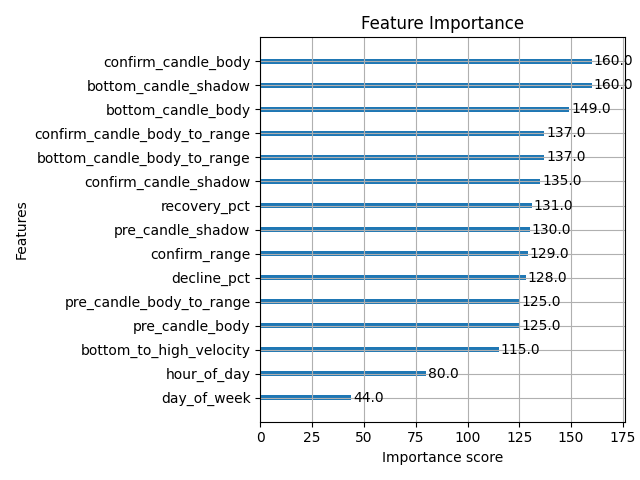The image size is (640, 480).
Task: Click the confirm_candle_shadow feature label
Action: [167, 181]
